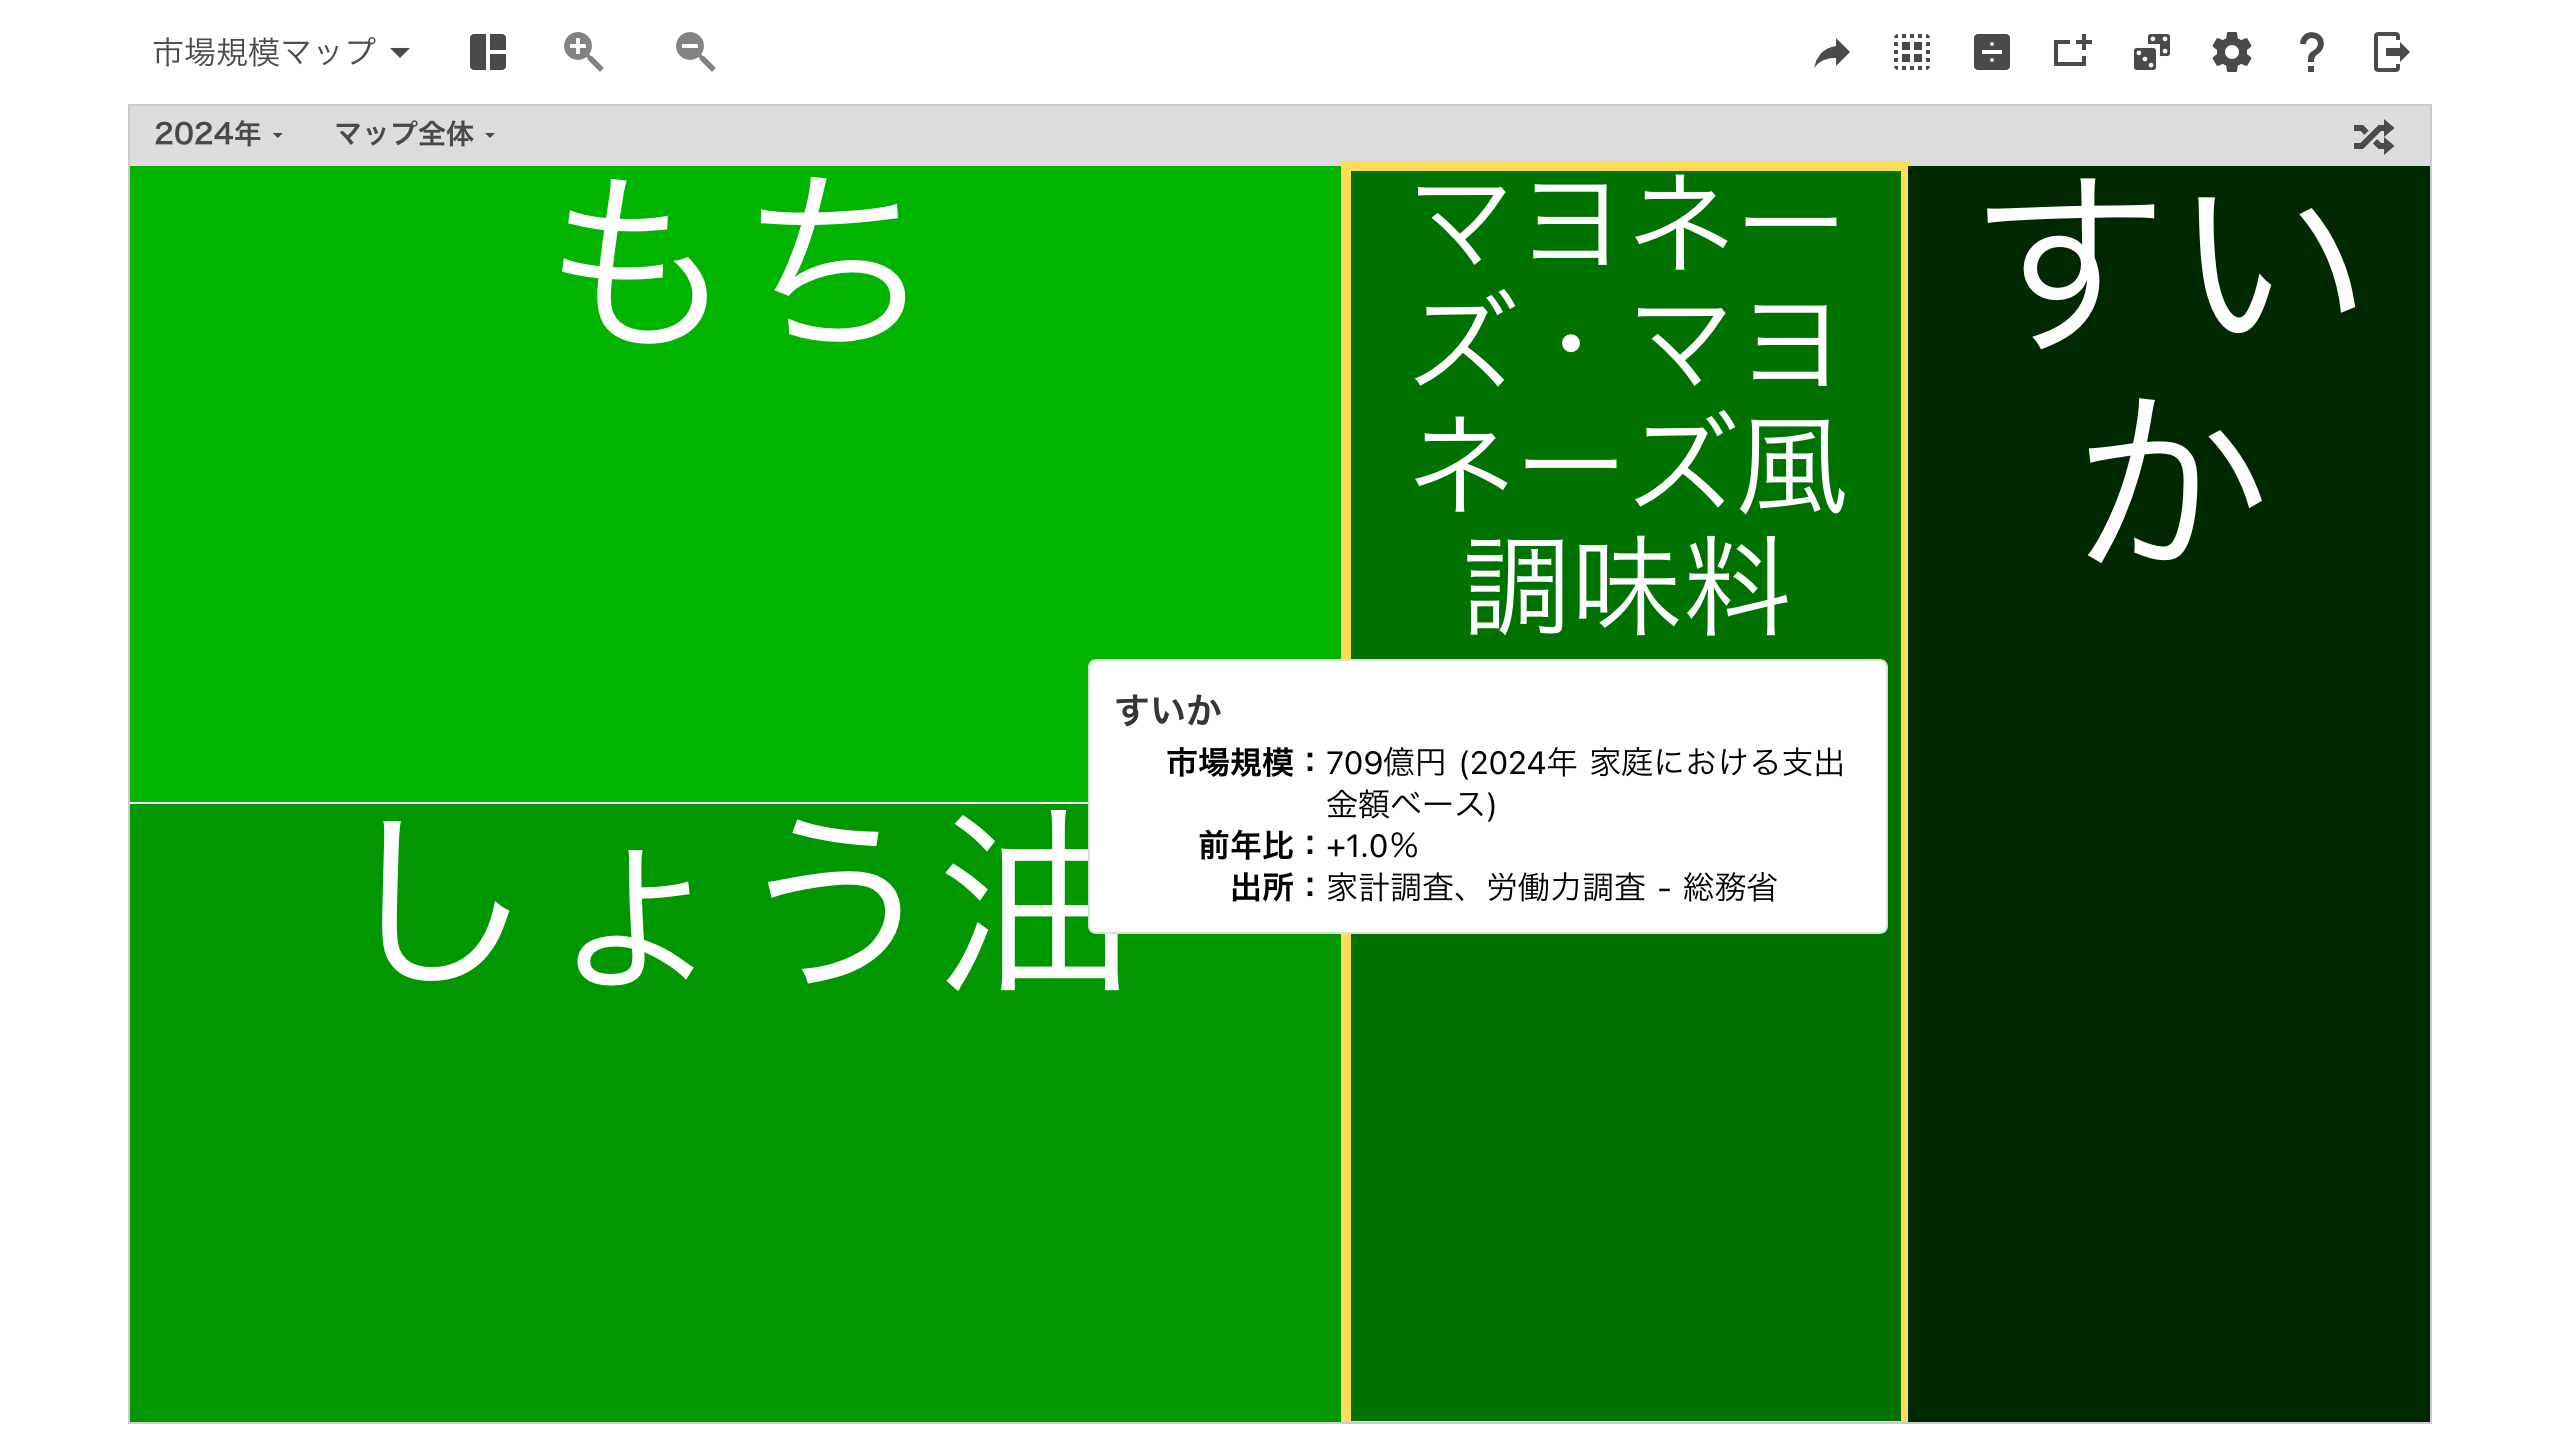2560x1440 pixels.
Task: Click the shuffle icon in the gray bar
Action: [x=2374, y=136]
